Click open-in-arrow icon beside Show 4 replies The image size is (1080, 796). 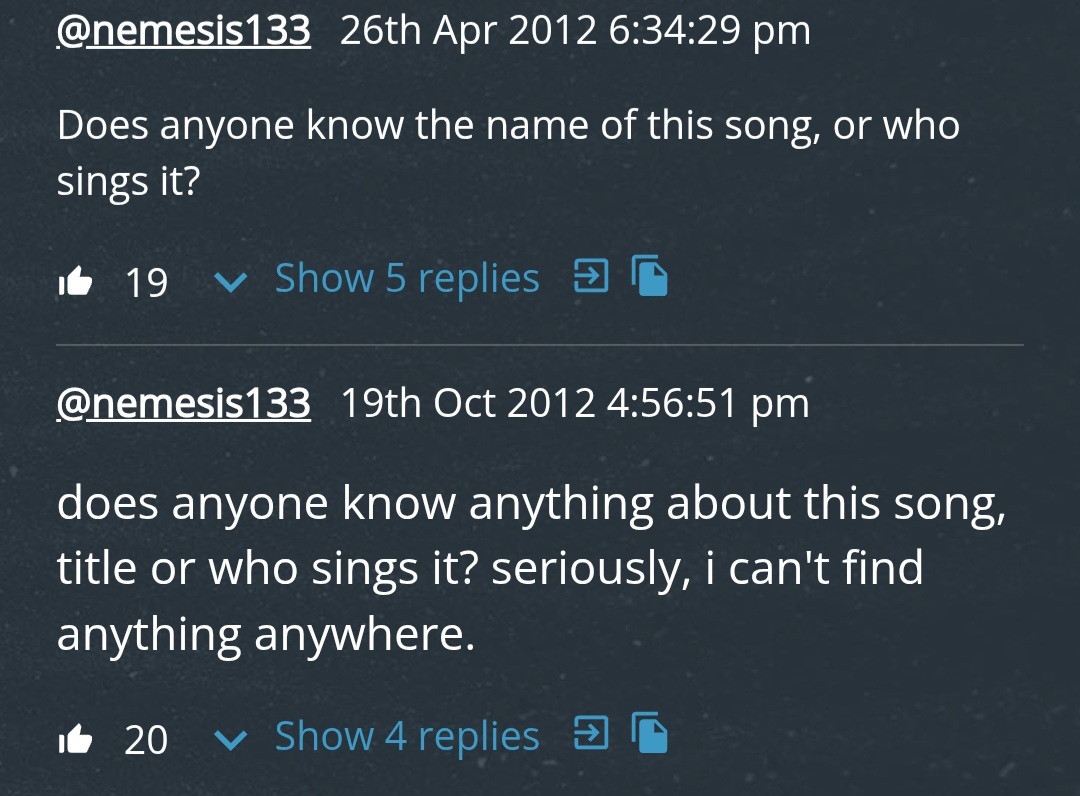[590, 734]
